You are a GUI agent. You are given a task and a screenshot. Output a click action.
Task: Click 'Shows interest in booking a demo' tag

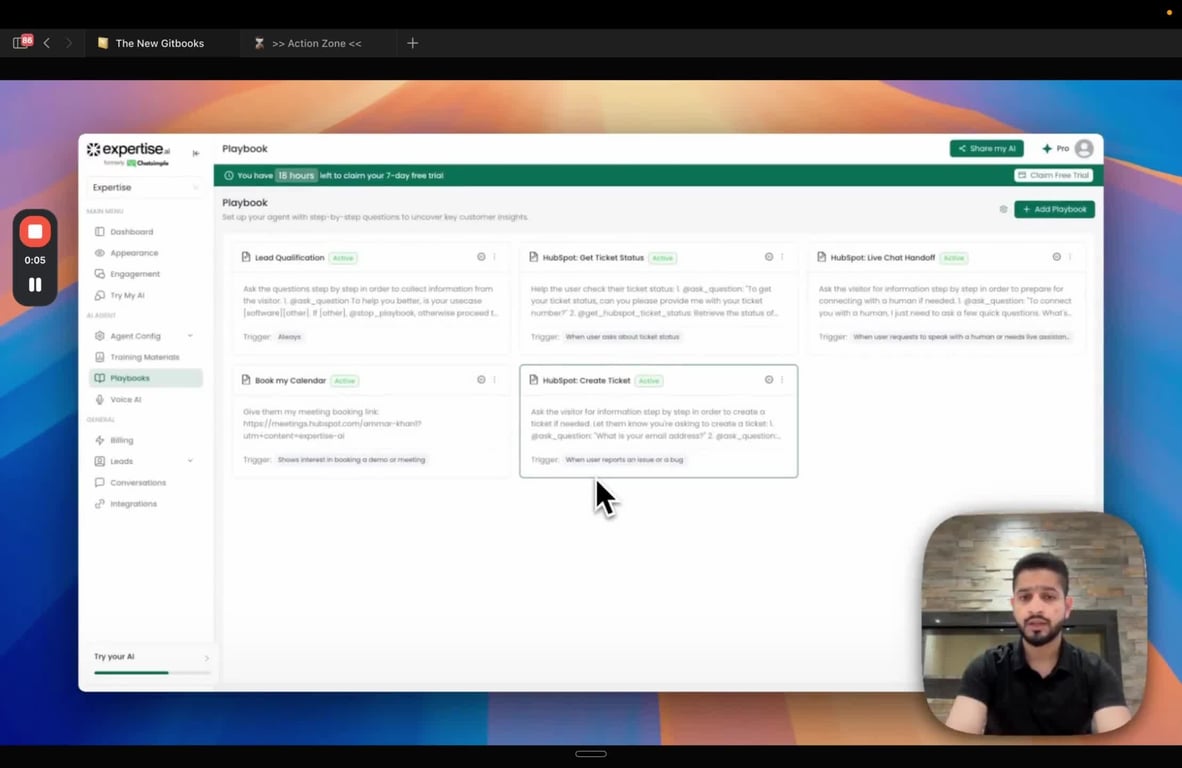pos(351,460)
